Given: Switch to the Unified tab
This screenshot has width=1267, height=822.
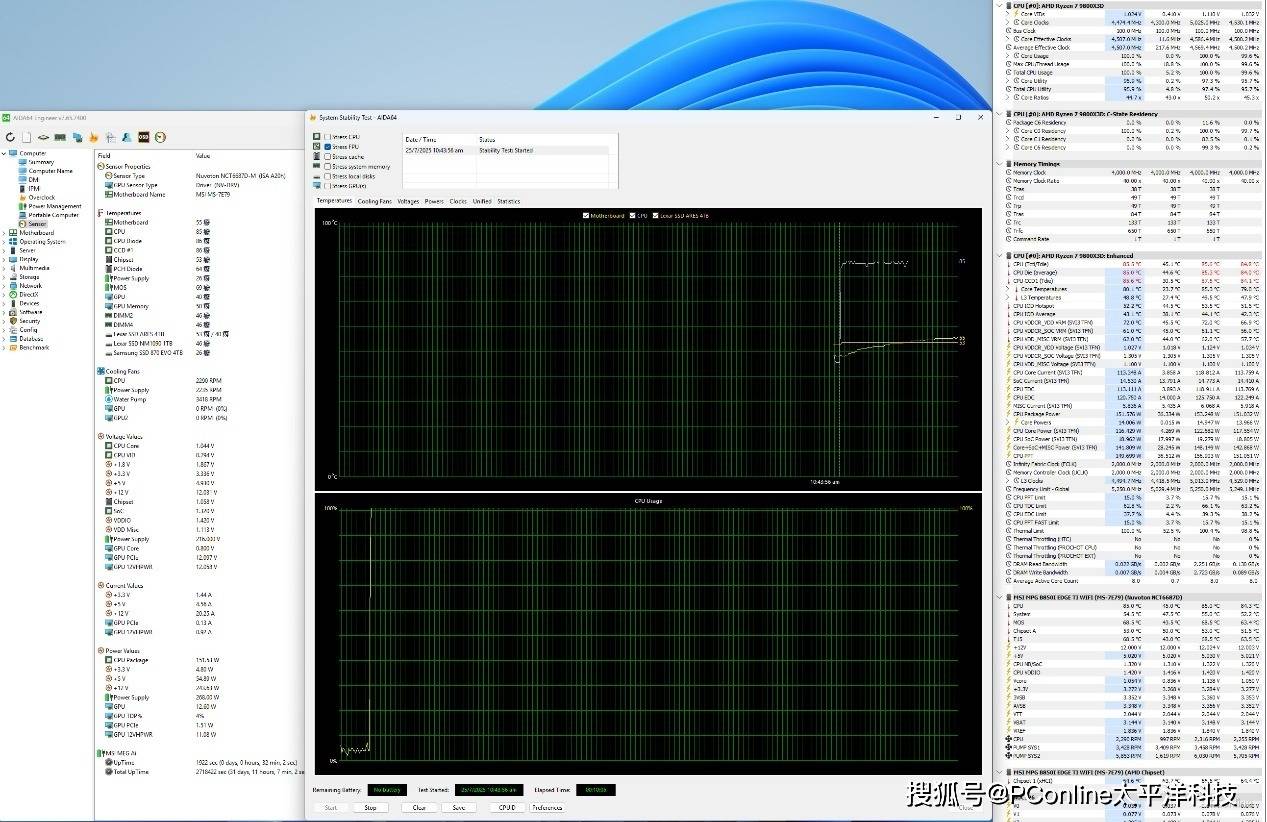Looking at the screenshot, I should pyautogui.click(x=482, y=201).
